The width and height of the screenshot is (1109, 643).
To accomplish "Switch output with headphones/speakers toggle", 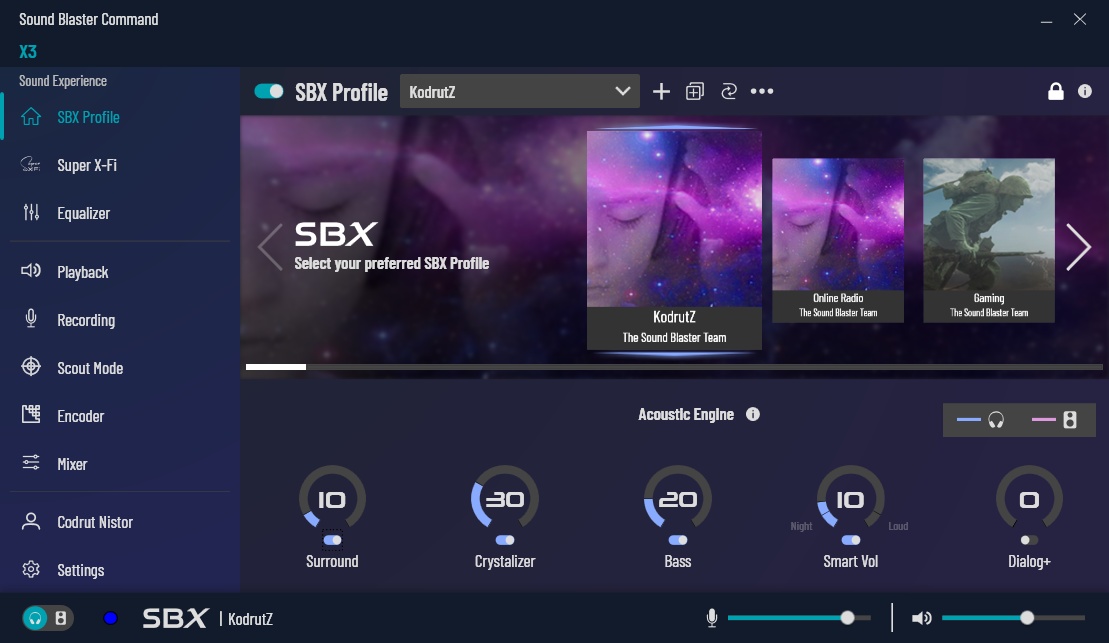I will click(47, 618).
